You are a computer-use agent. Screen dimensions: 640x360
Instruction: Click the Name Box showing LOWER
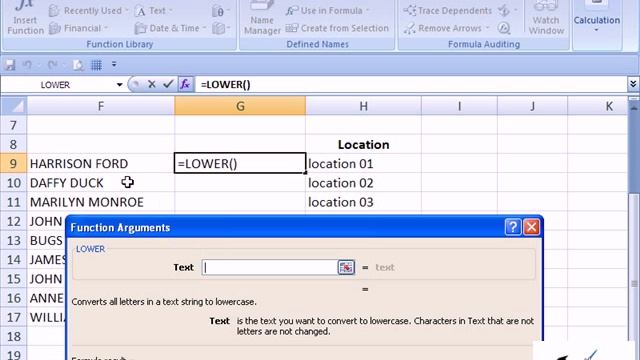[x=57, y=85]
